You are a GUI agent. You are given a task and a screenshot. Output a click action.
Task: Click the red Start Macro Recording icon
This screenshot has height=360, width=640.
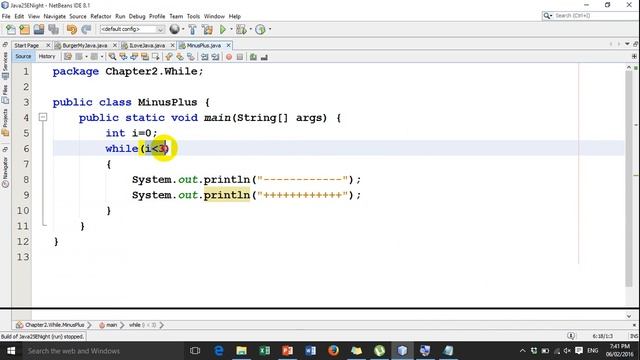click(x=229, y=57)
